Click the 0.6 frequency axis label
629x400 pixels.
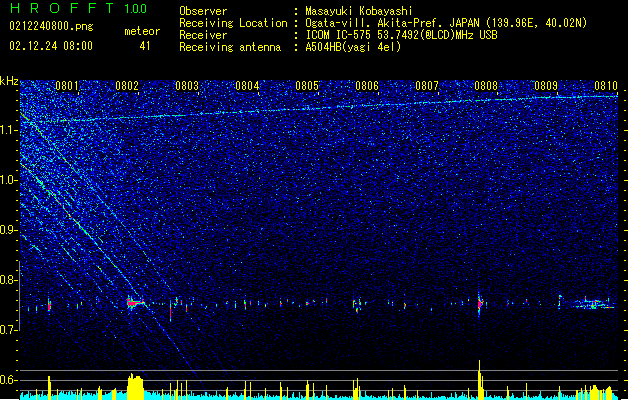9,380
